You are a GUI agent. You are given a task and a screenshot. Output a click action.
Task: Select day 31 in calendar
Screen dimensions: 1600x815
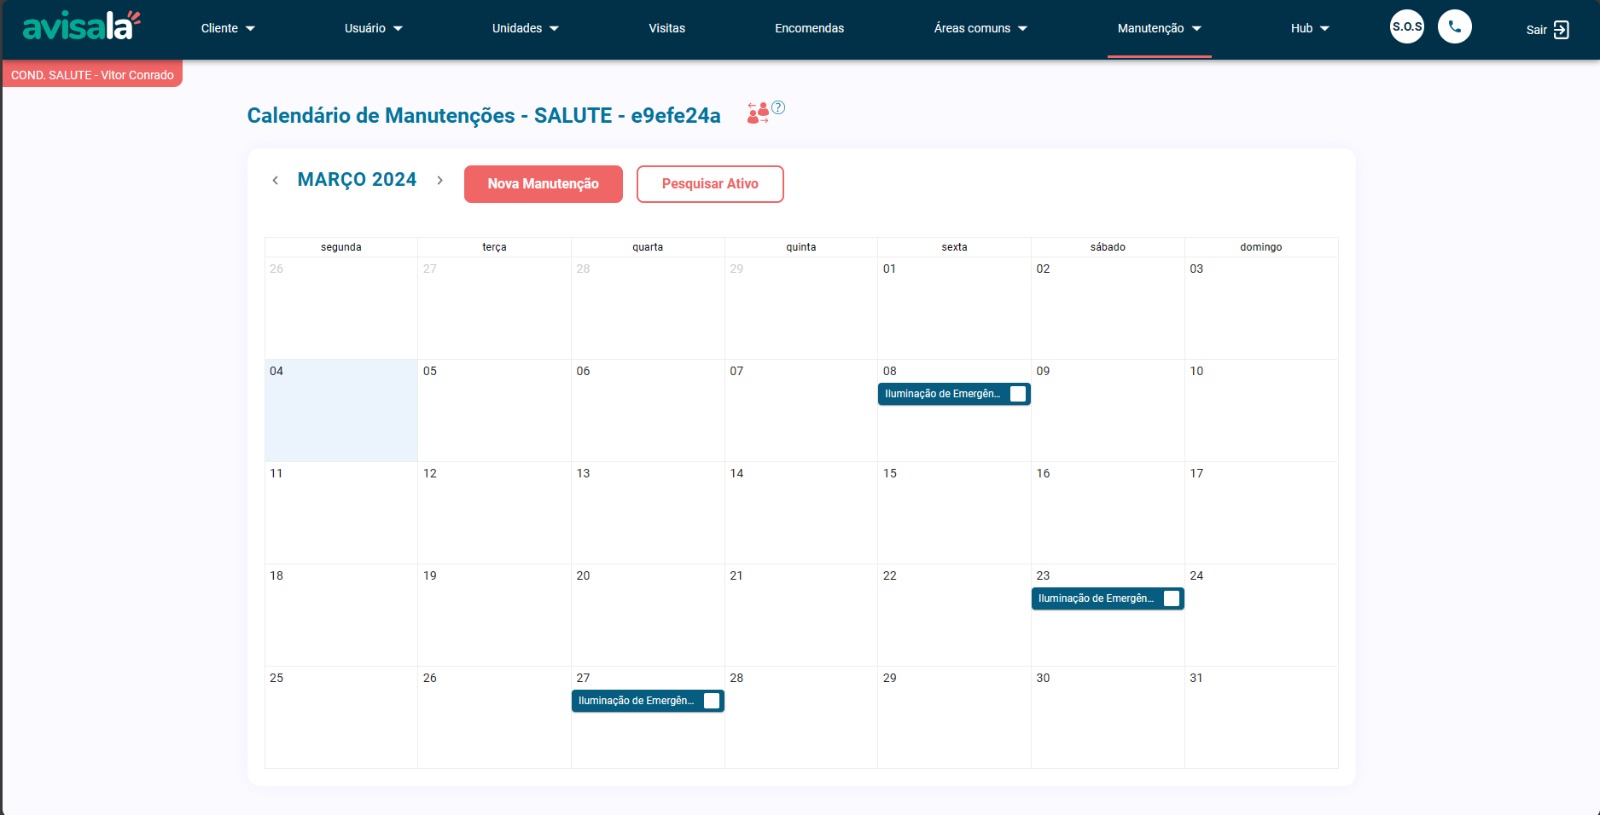(1261, 717)
